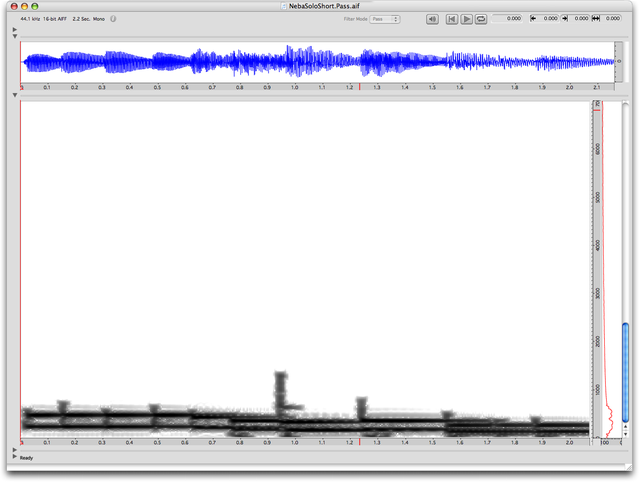Click the selection start time field
Viewport: 639px width, 482px height.
pos(549,19)
